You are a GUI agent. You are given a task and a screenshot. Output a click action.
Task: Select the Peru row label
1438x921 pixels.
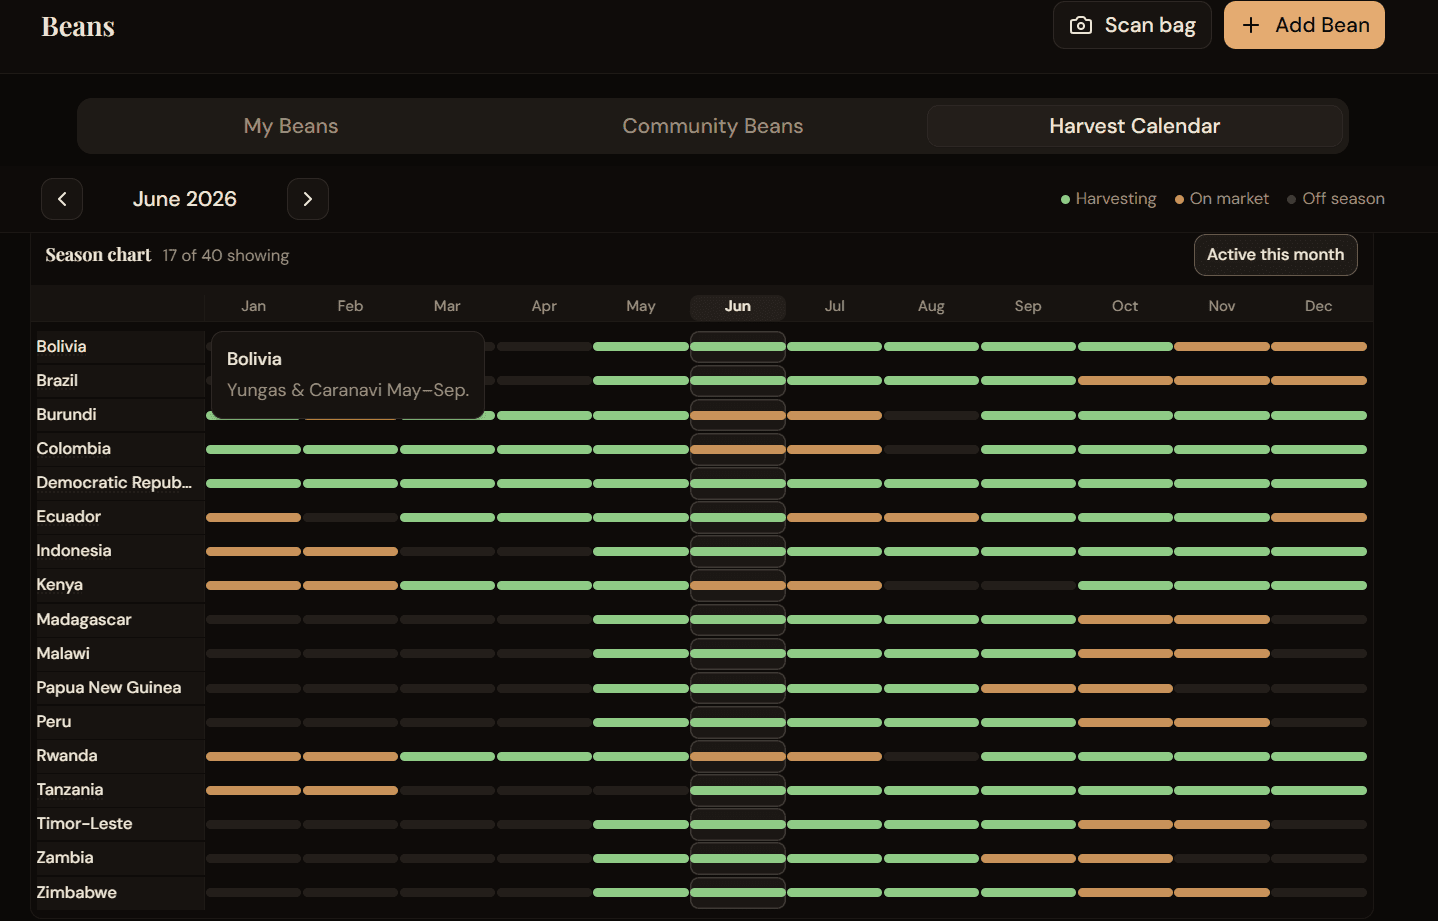click(53, 721)
